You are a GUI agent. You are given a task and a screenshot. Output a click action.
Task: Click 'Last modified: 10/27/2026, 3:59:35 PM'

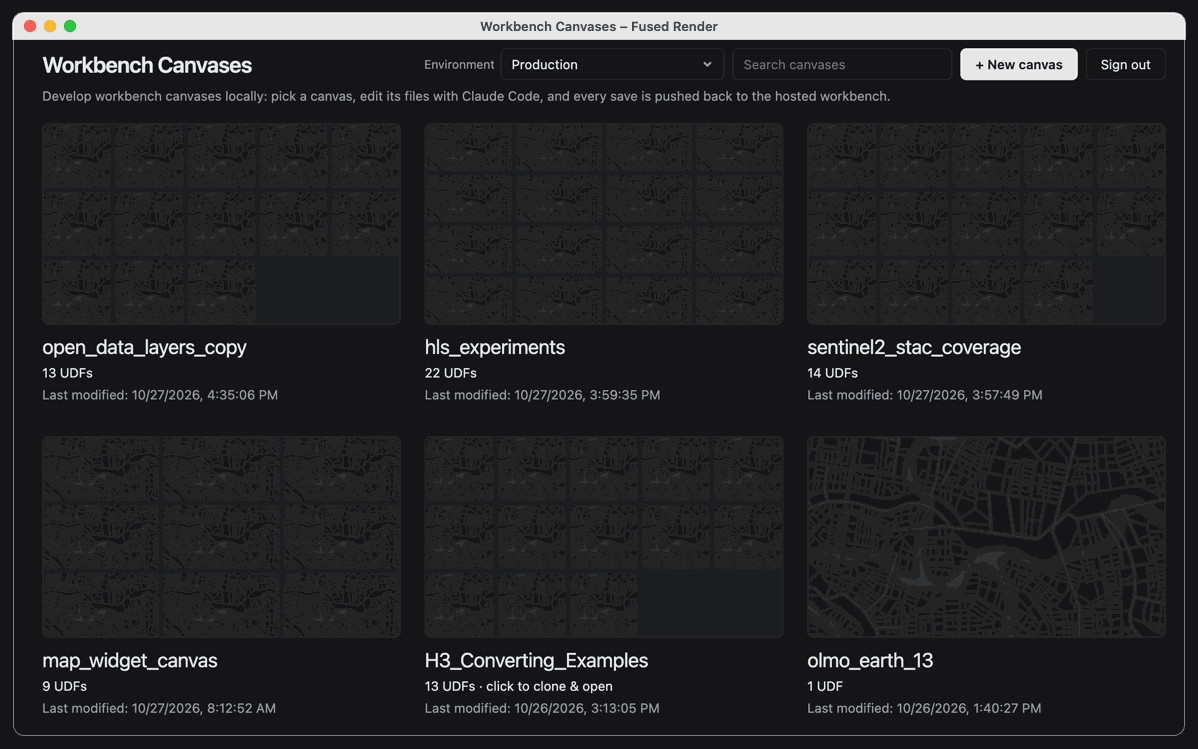tap(542, 395)
